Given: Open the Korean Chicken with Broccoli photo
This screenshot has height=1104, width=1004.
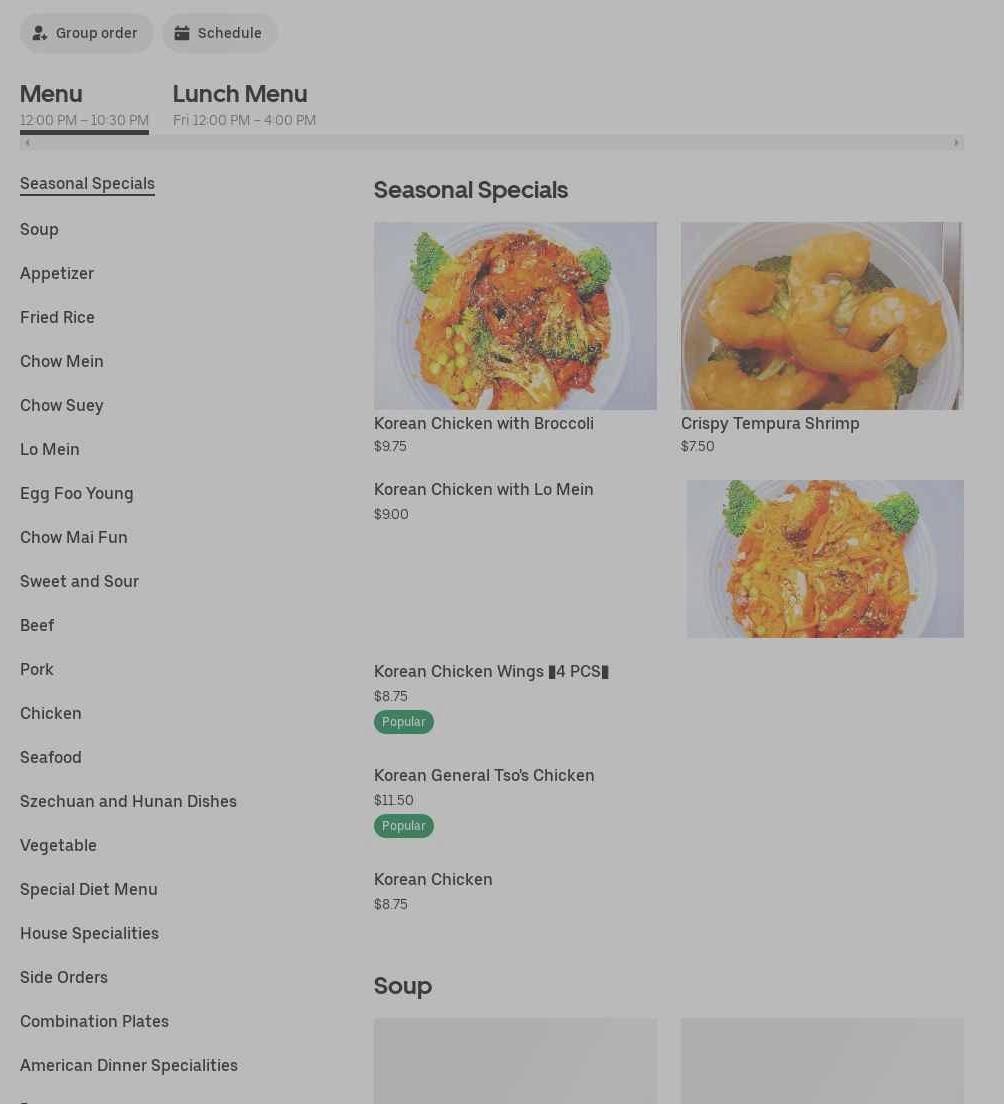Looking at the screenshot, I should click(515, 316).
